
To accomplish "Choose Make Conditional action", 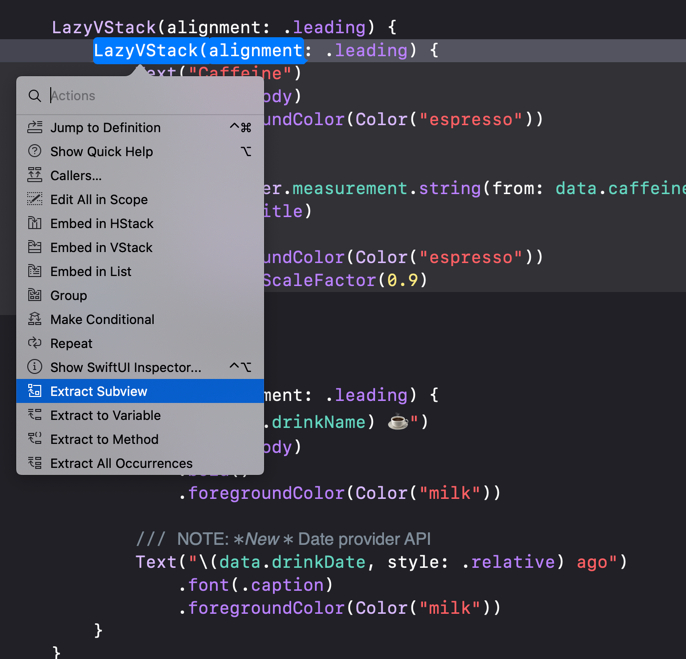I will [x=140, y=319].
